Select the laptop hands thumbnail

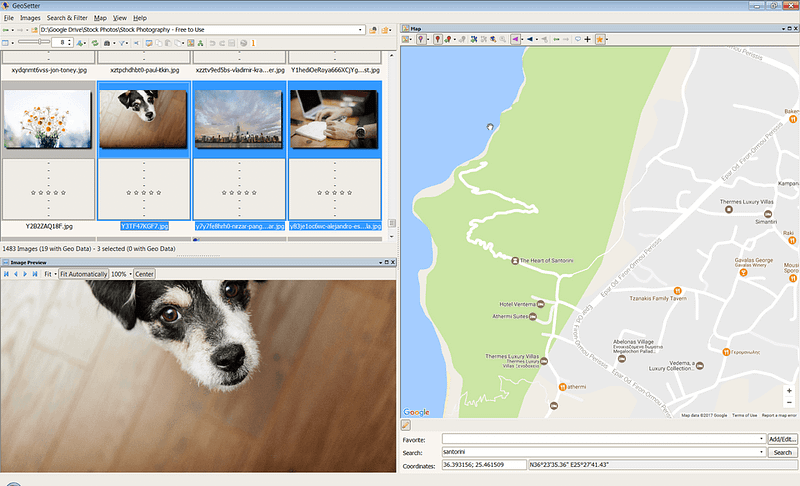334,119
